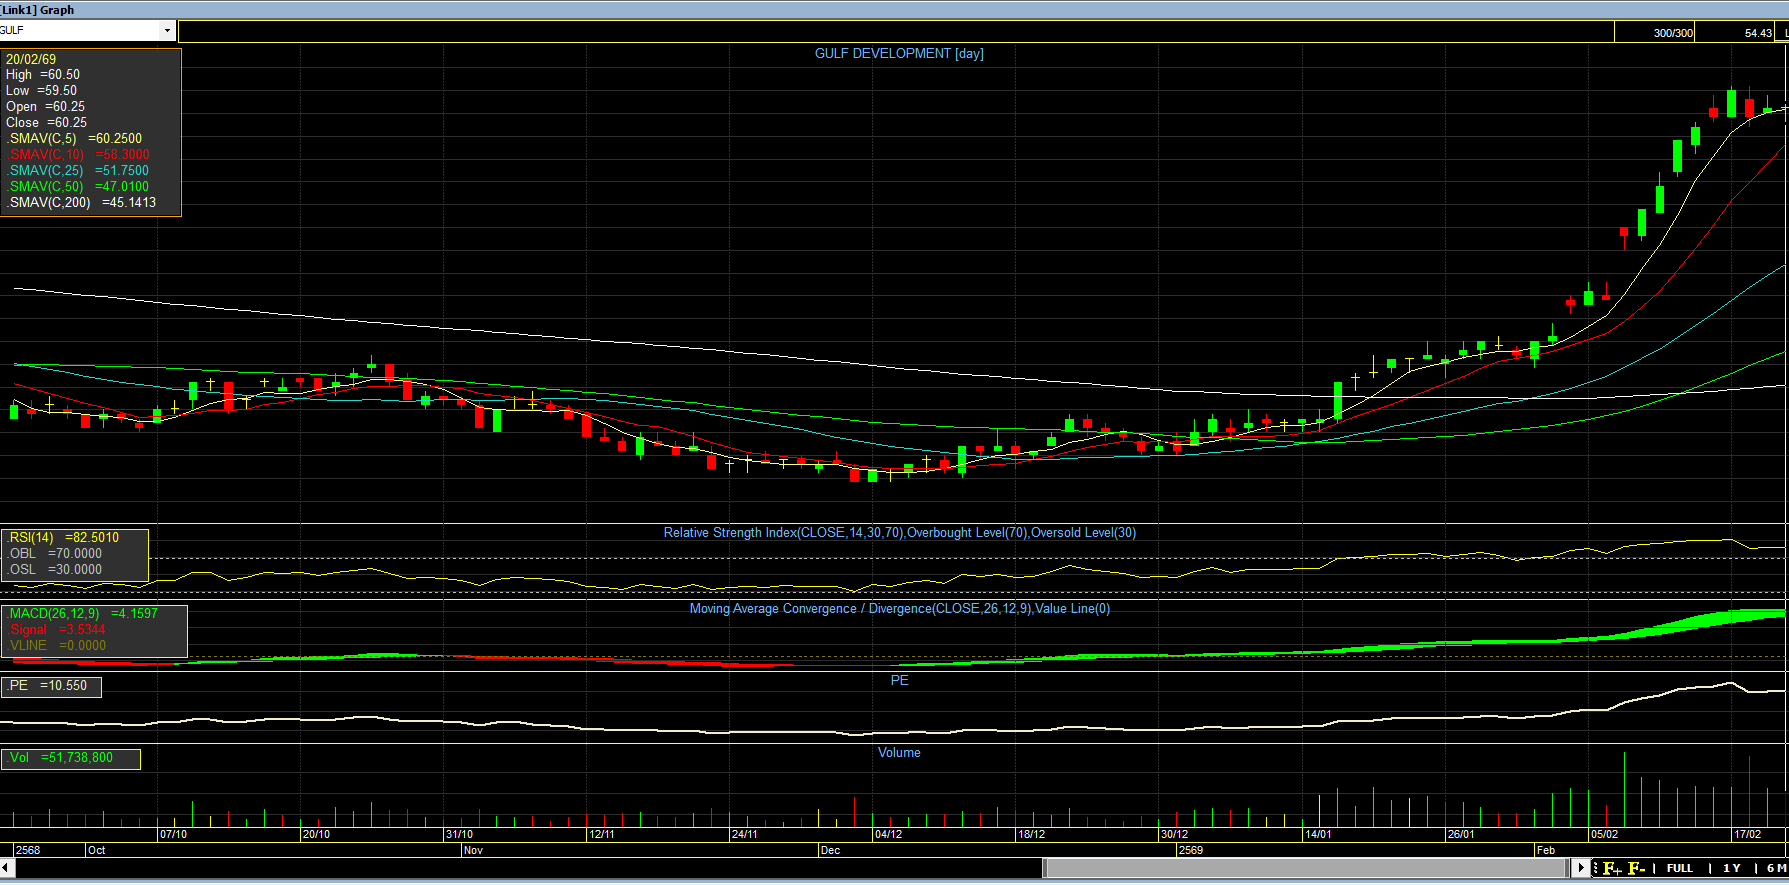This screenshot has width=1789, height=885.
Task: Click the .MACD(26,12,9) =4.1597 label
Action: click(83, 614)
